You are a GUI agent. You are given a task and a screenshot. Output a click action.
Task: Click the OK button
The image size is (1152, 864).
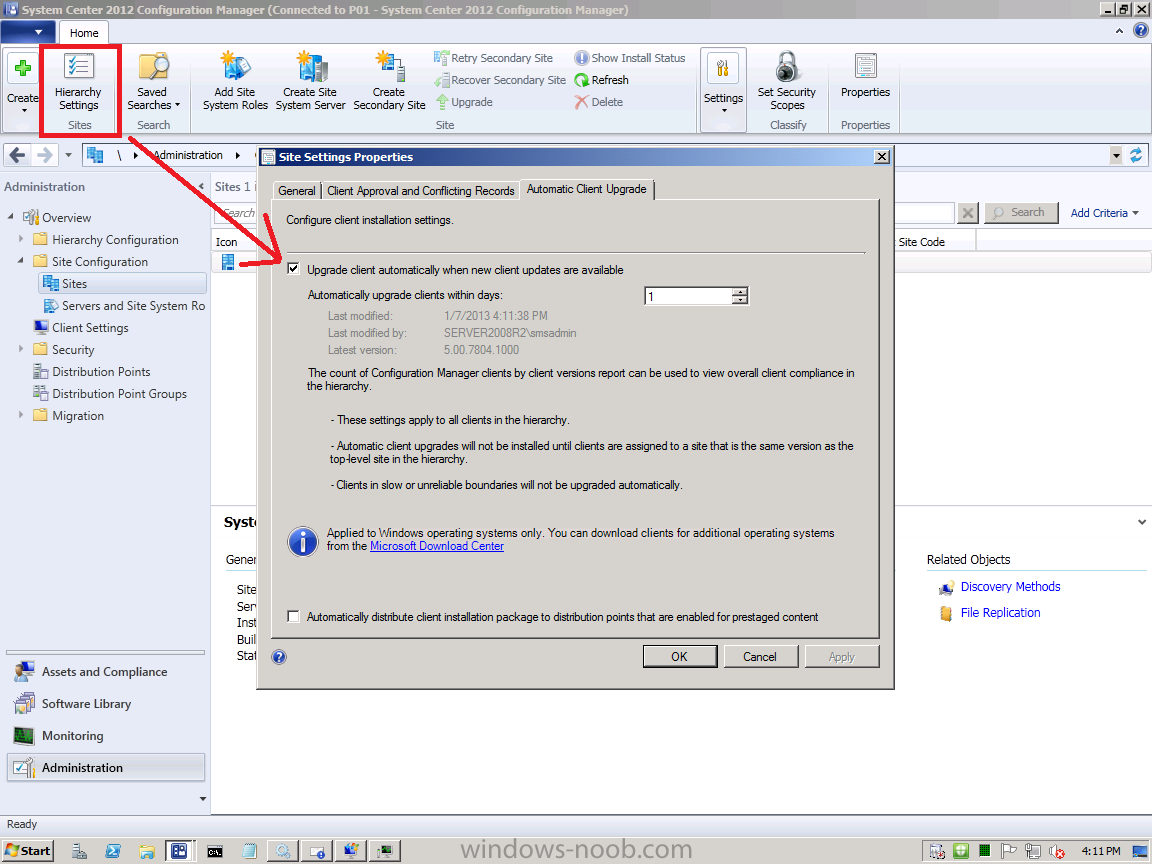click(680, 657)
